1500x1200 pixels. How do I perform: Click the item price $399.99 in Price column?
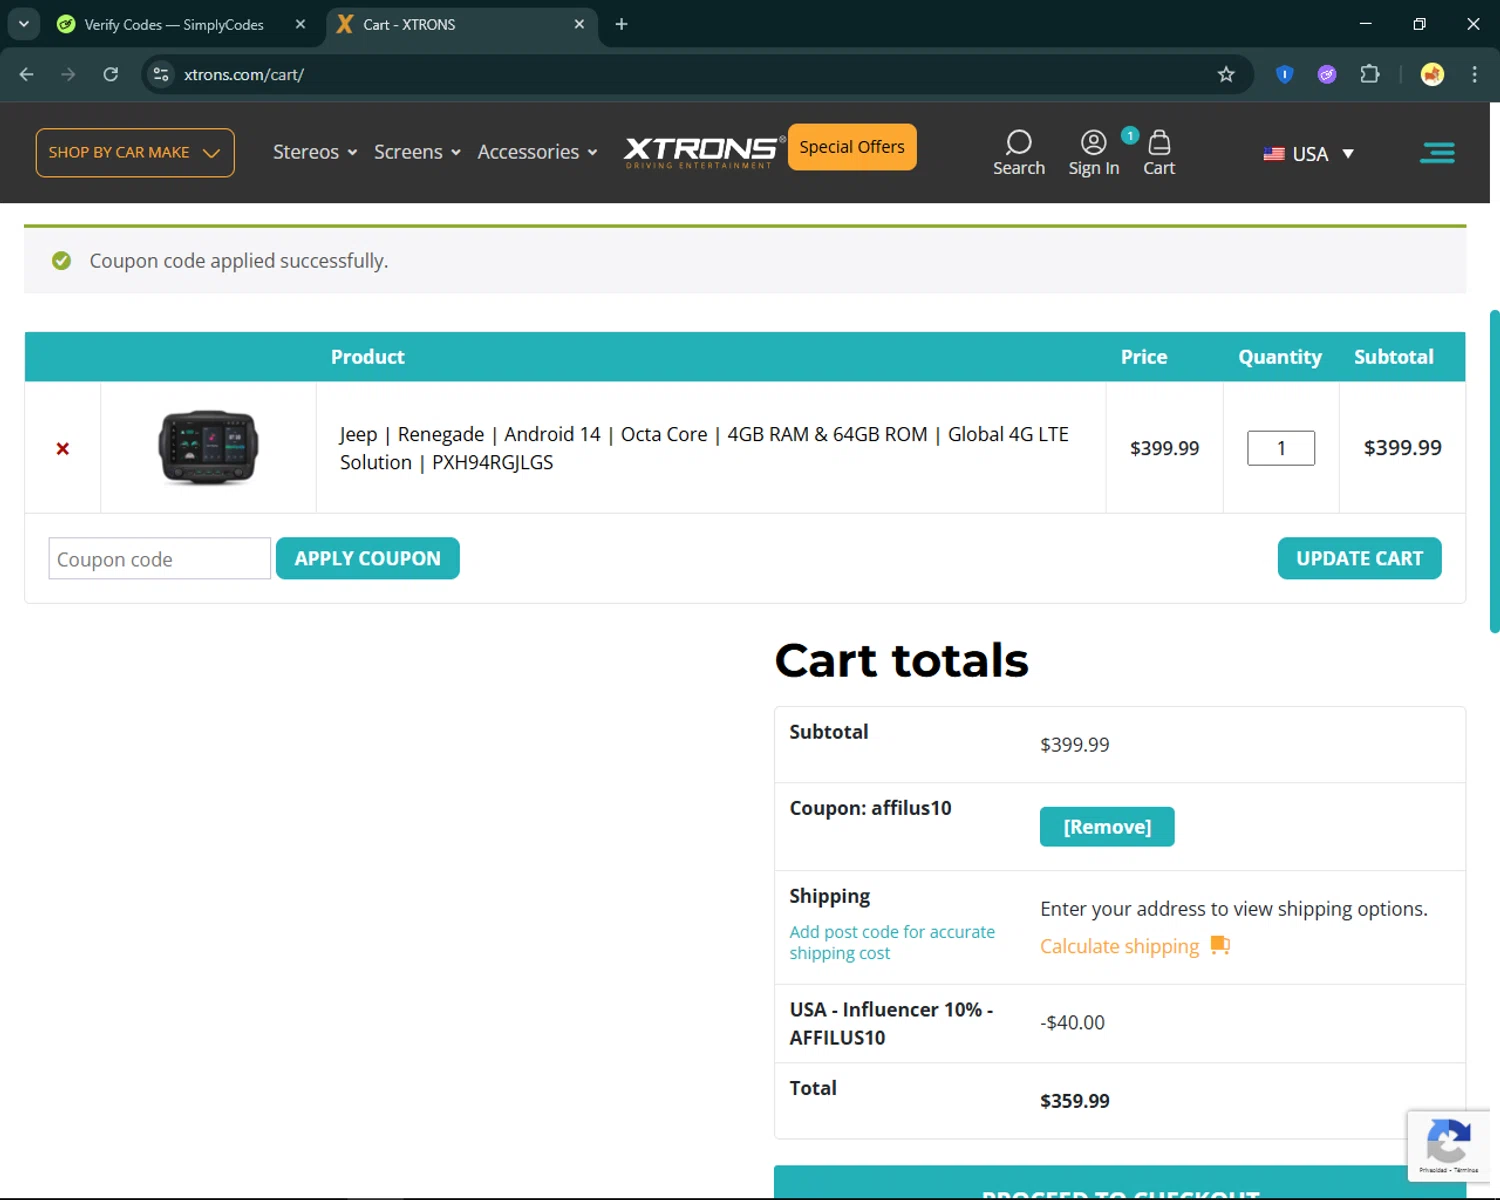point(1164,448)
